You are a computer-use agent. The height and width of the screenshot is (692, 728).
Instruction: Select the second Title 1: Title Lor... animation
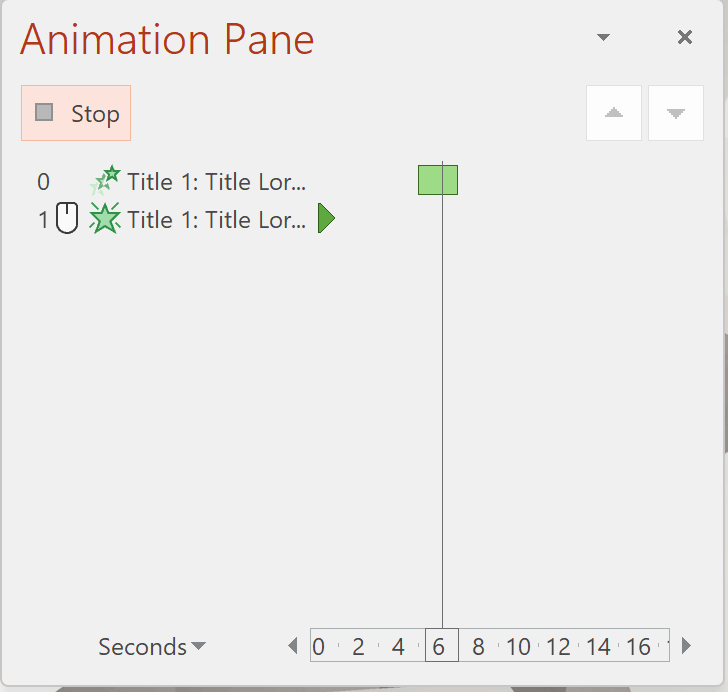pos(216,220)
